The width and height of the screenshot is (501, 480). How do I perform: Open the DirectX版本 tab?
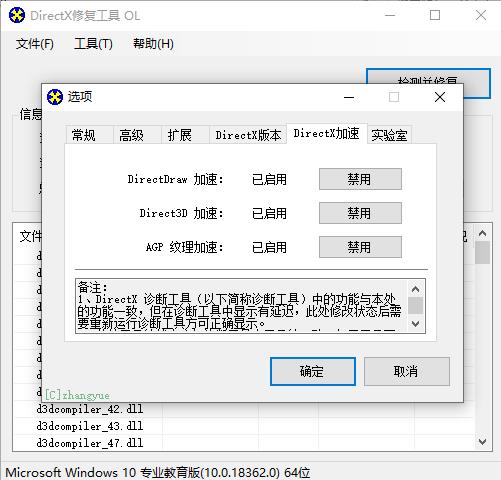point(248,135)
